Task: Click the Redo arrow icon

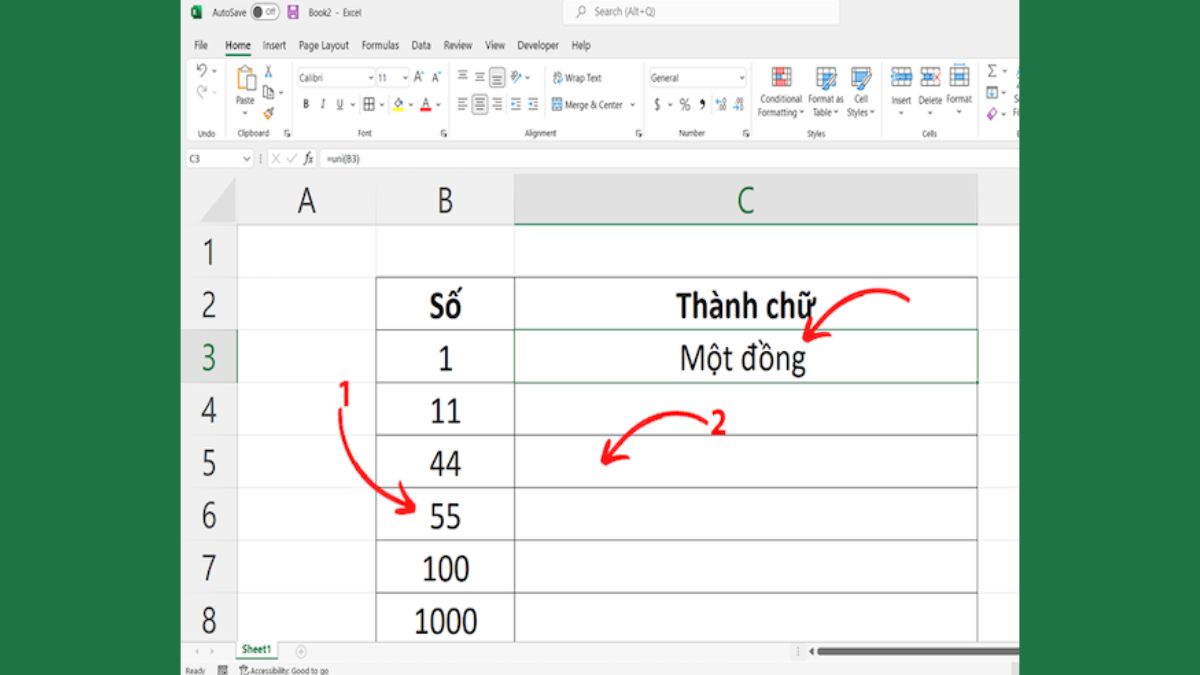Action: [202, 92]
